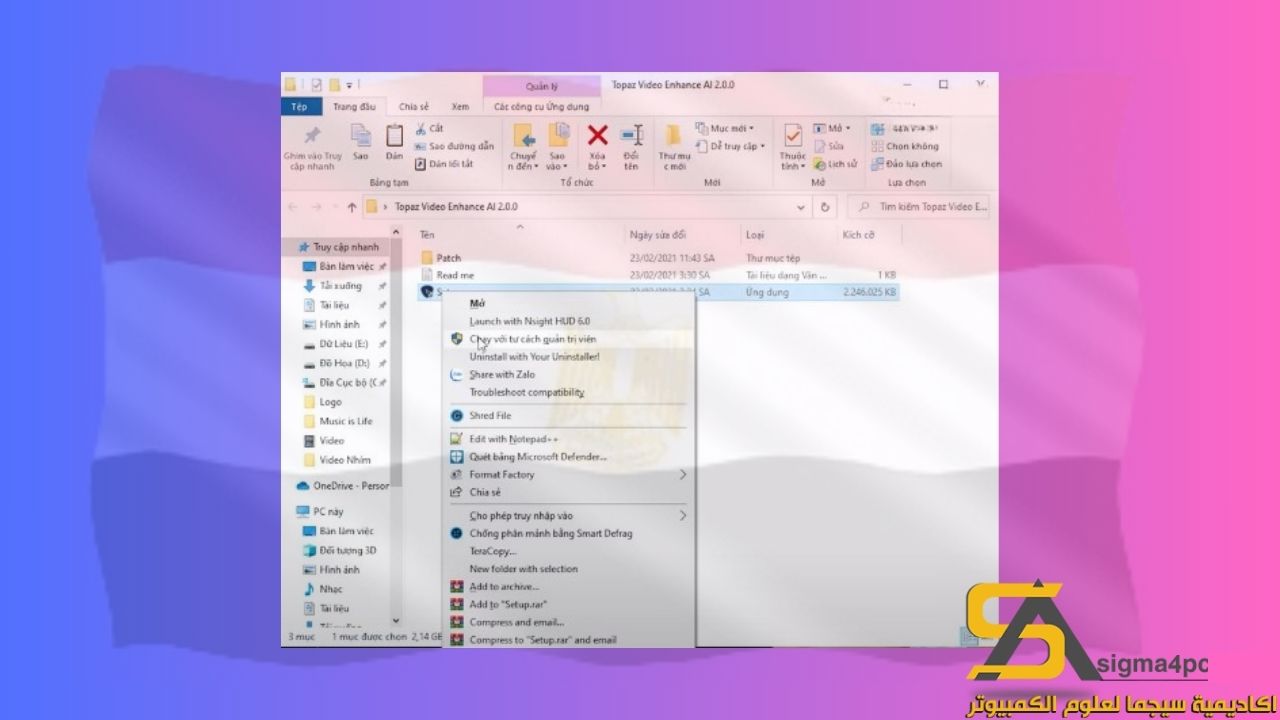Viewport: 1280px width, 720px height.
Task: Click the red X Xóa bỏ icon
Action: coord(597,135)
